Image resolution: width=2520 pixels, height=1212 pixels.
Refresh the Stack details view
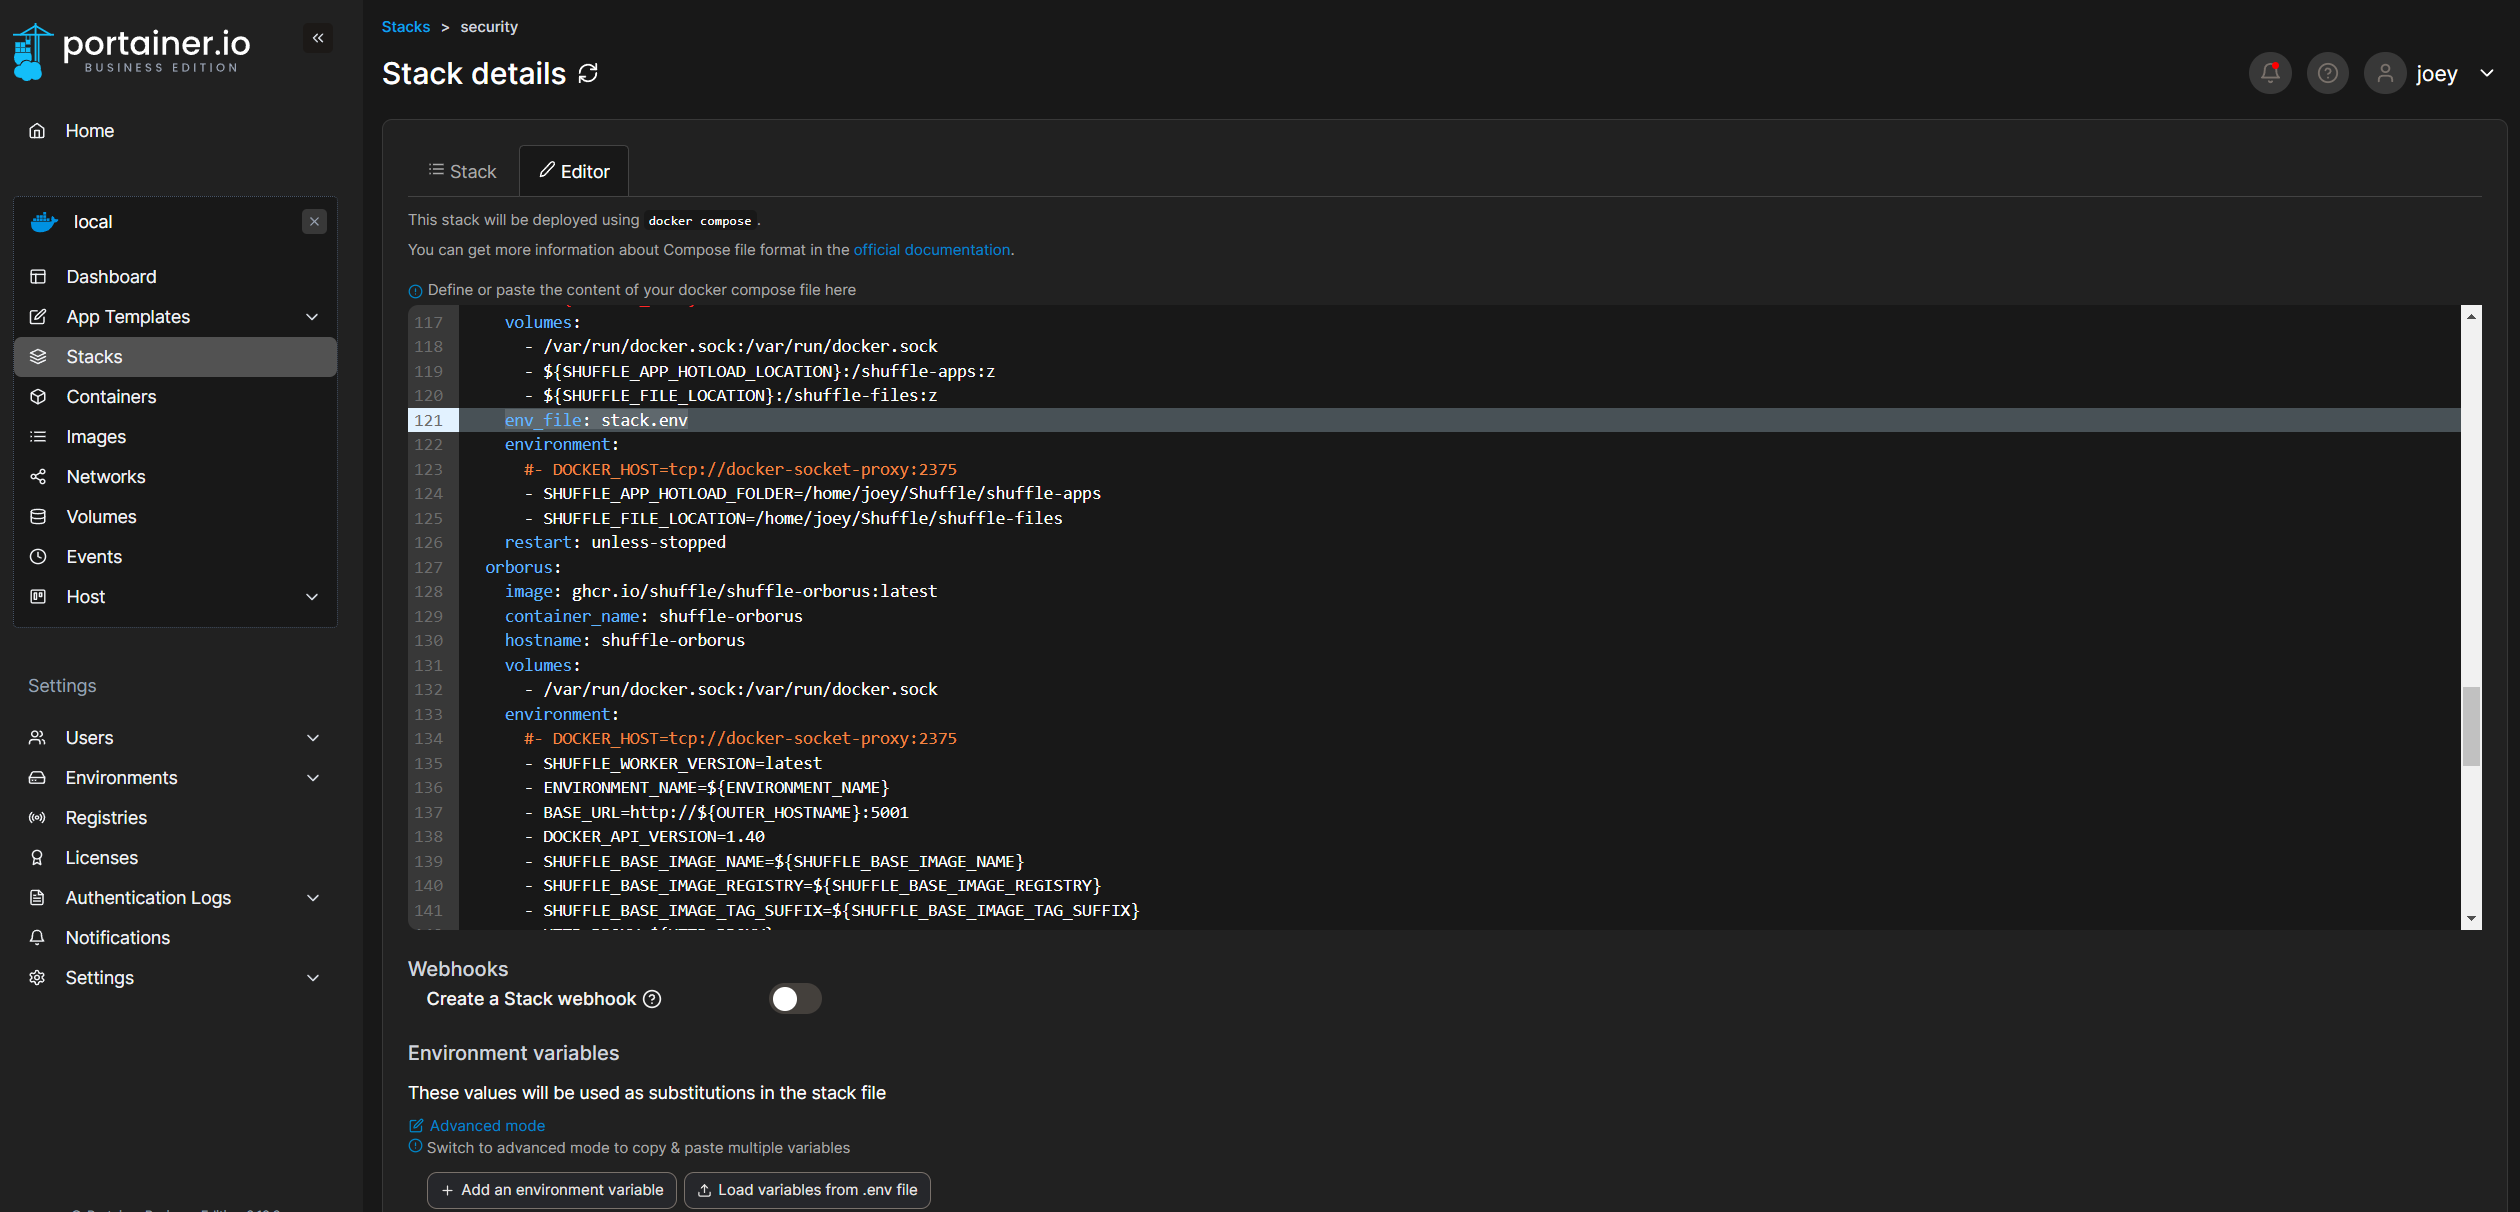coord(589,72)
